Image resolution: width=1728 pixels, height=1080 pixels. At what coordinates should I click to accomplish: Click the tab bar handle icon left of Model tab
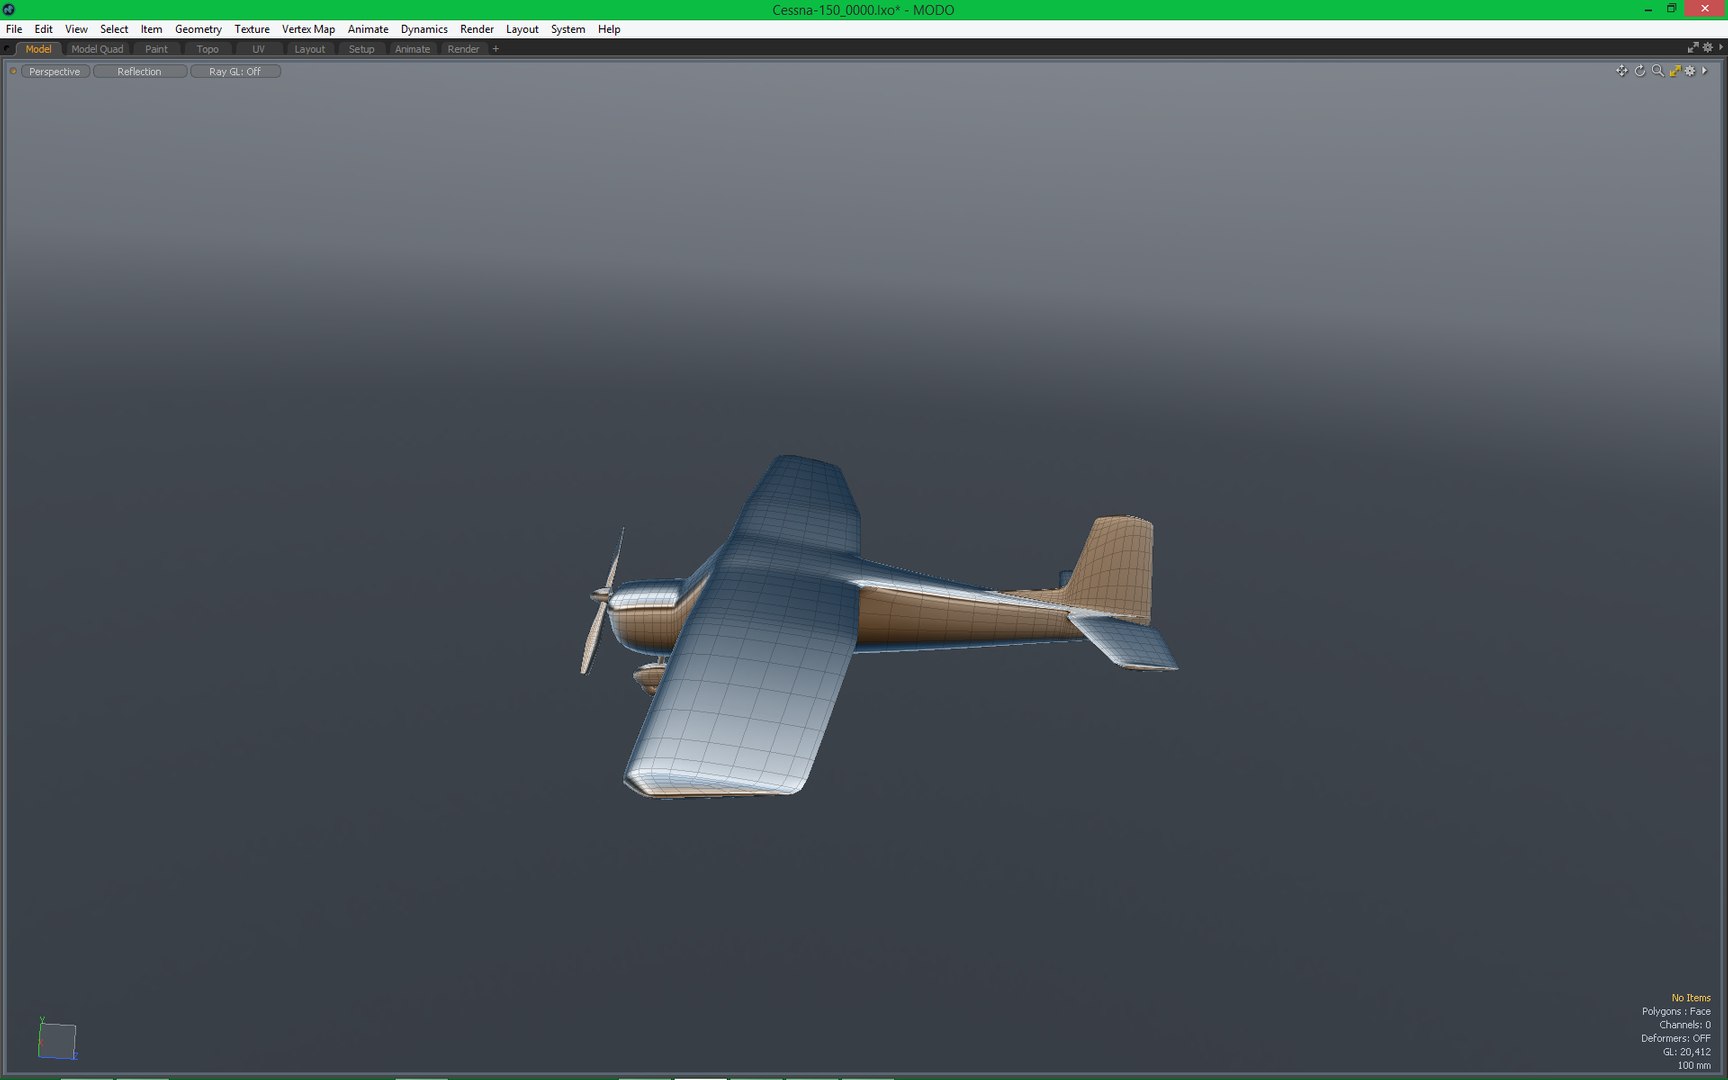[8, 49]
